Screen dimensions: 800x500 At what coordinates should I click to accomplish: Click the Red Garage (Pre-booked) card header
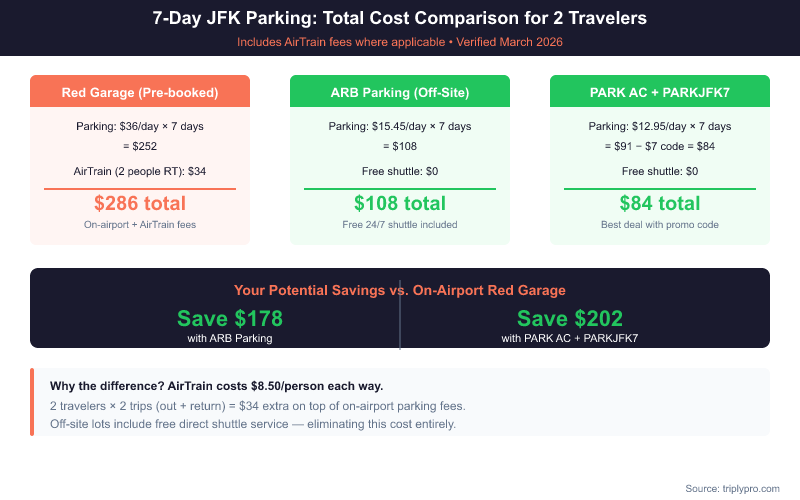point(140,93)
